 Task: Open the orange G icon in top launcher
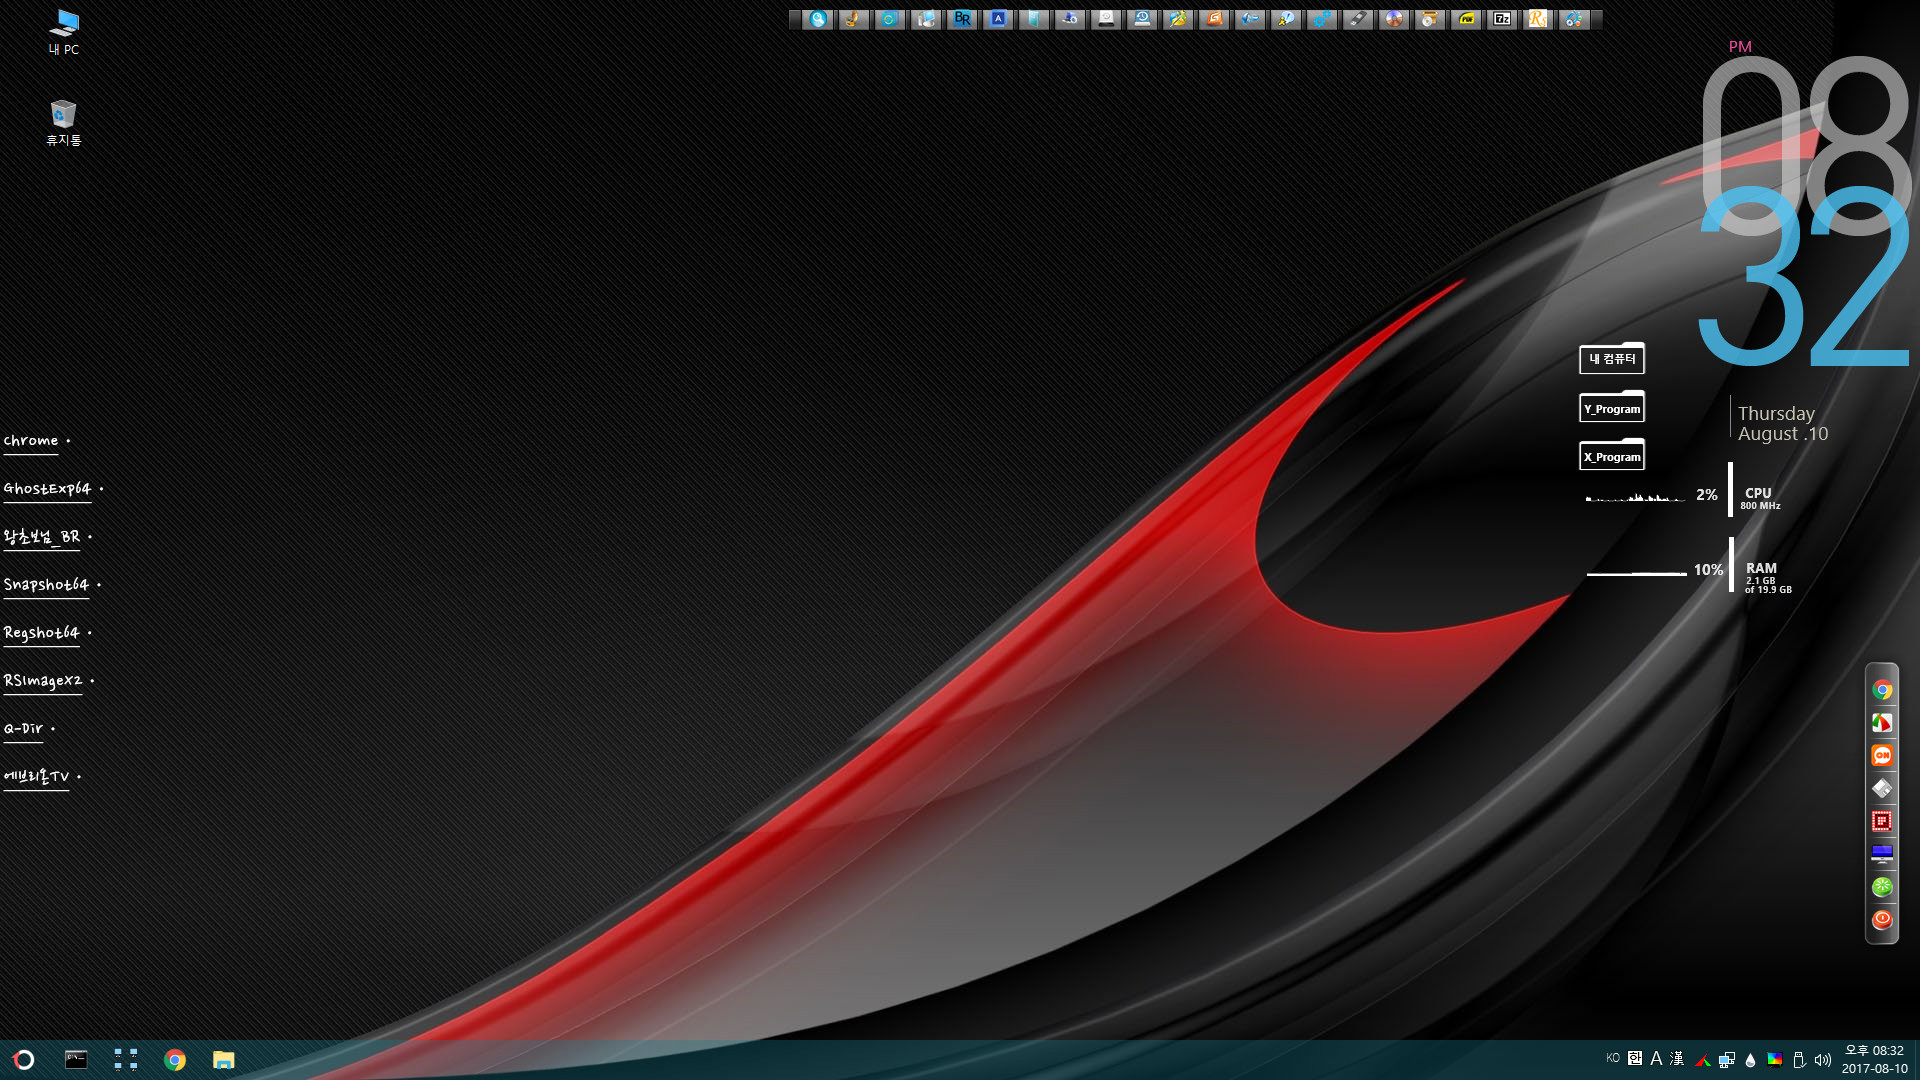click(1214, 19)
